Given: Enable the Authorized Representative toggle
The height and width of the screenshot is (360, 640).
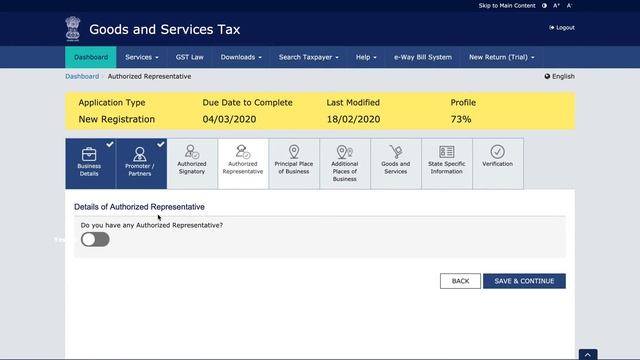Looking at the screenshot, I should coord(95,239).
